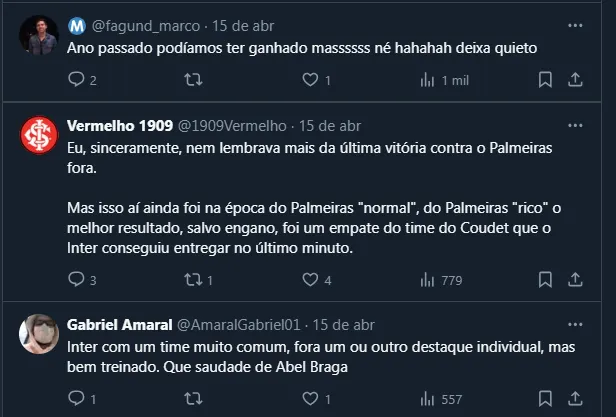Reply to Gabriel Amaral's tweet

77,398
